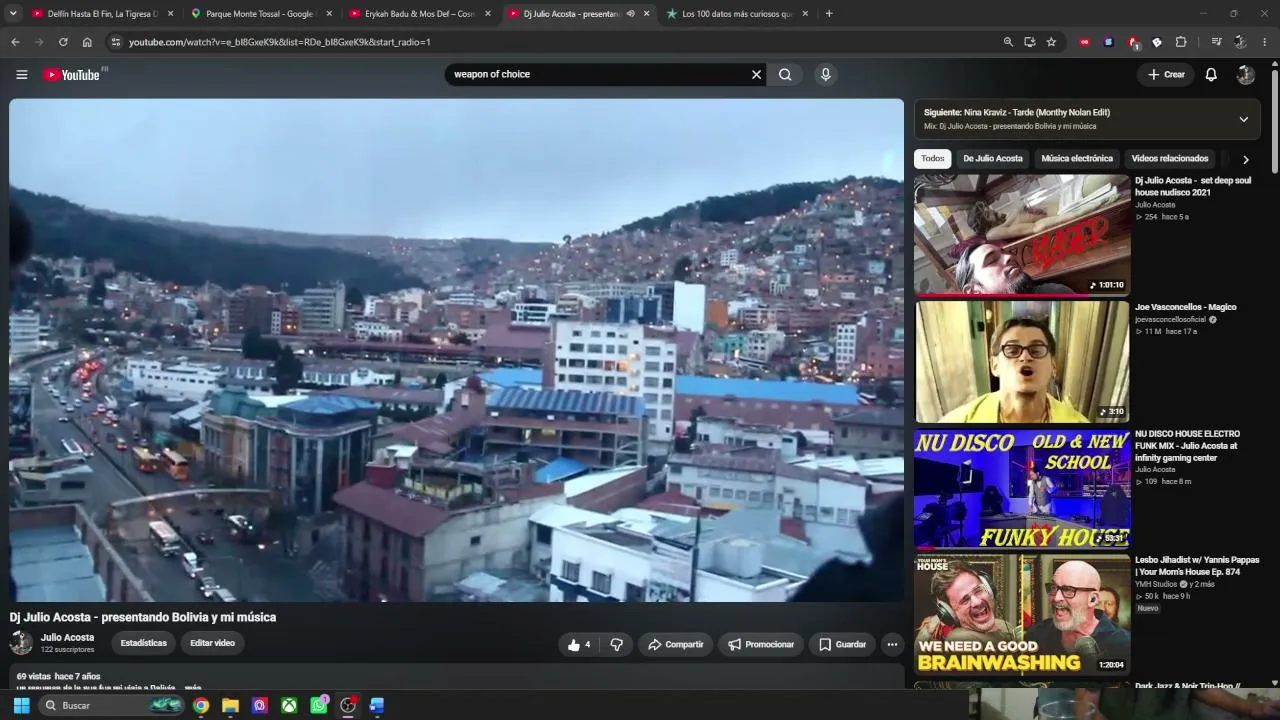The width and height of the screenshot is (1280, 720).
Task: Open the 'Lesbo Jihadist w/ Yannis Pappas' video title
Action: click(1197, 566)
